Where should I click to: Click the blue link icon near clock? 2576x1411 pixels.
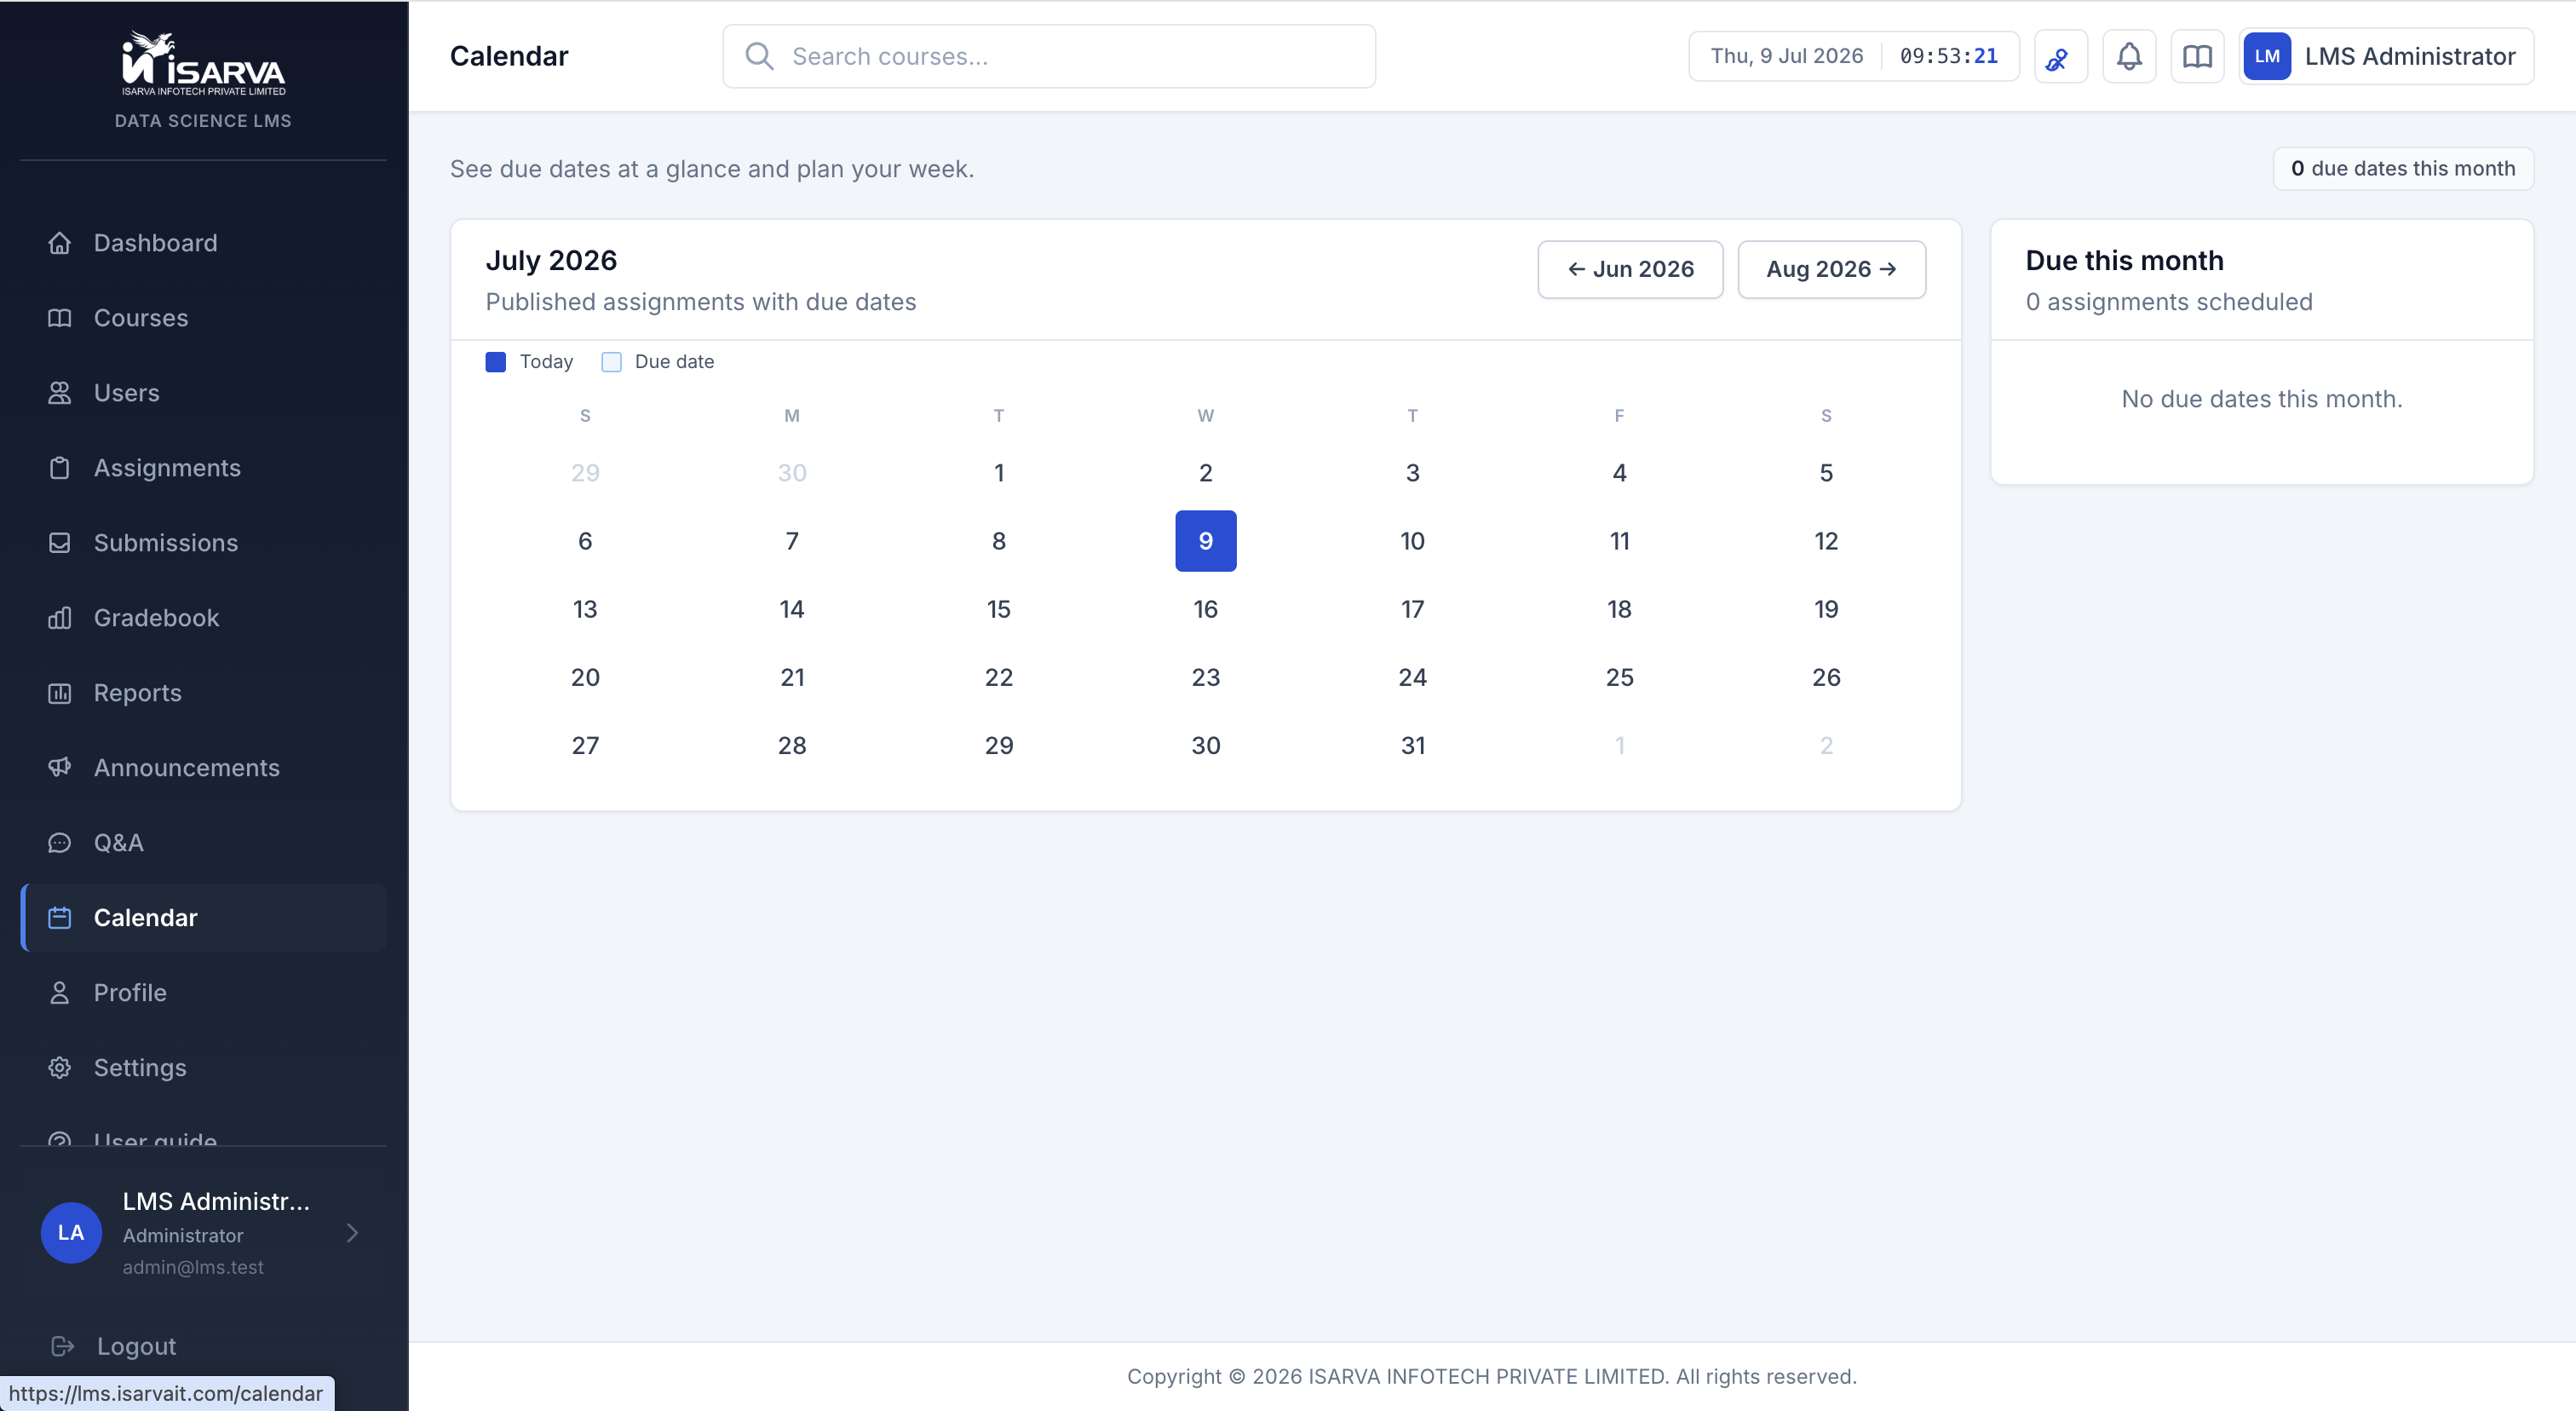pyautogui.click(x=2060, y=57)
